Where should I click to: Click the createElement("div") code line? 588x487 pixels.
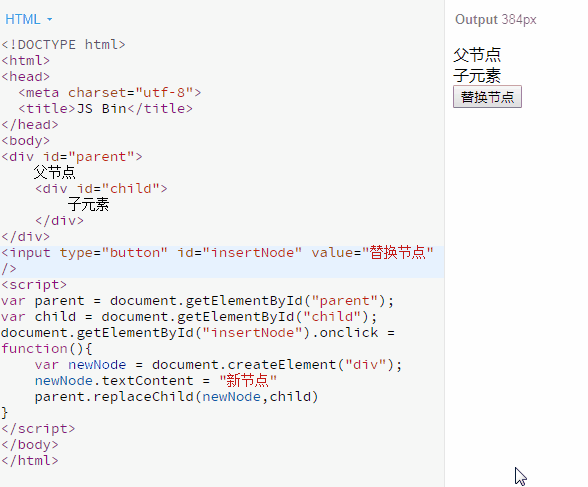point(218,365)
